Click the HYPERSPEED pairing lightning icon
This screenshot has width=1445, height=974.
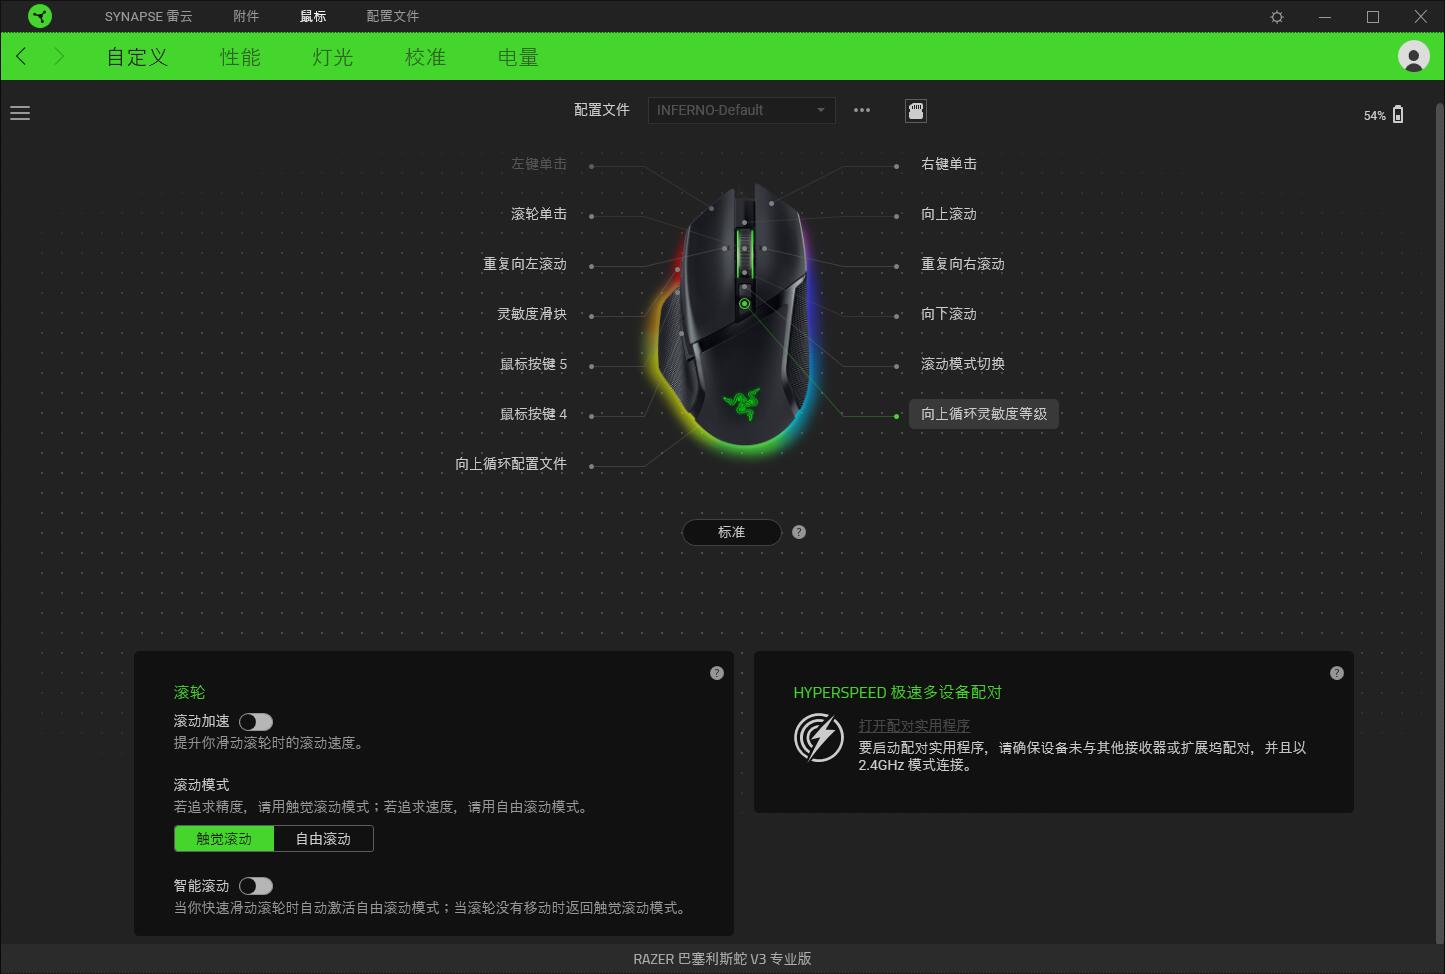pos(819,737)
